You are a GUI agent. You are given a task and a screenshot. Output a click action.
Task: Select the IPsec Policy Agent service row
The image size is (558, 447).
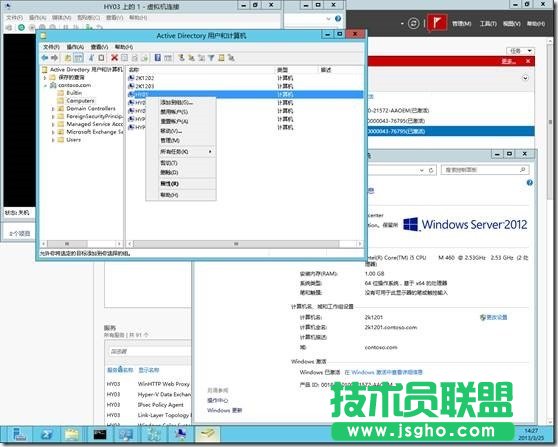[148, 405]
